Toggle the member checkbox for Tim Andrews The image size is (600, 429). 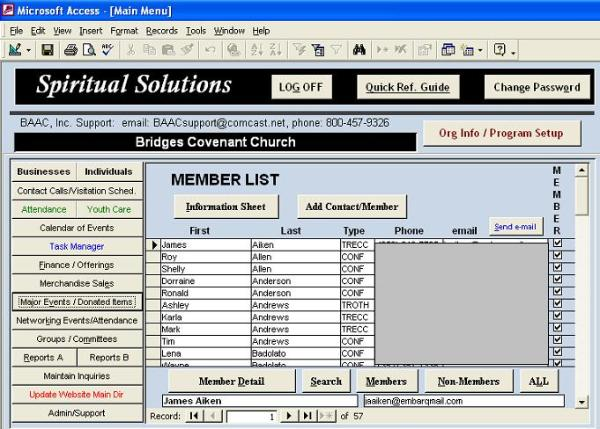click(558, 340)
